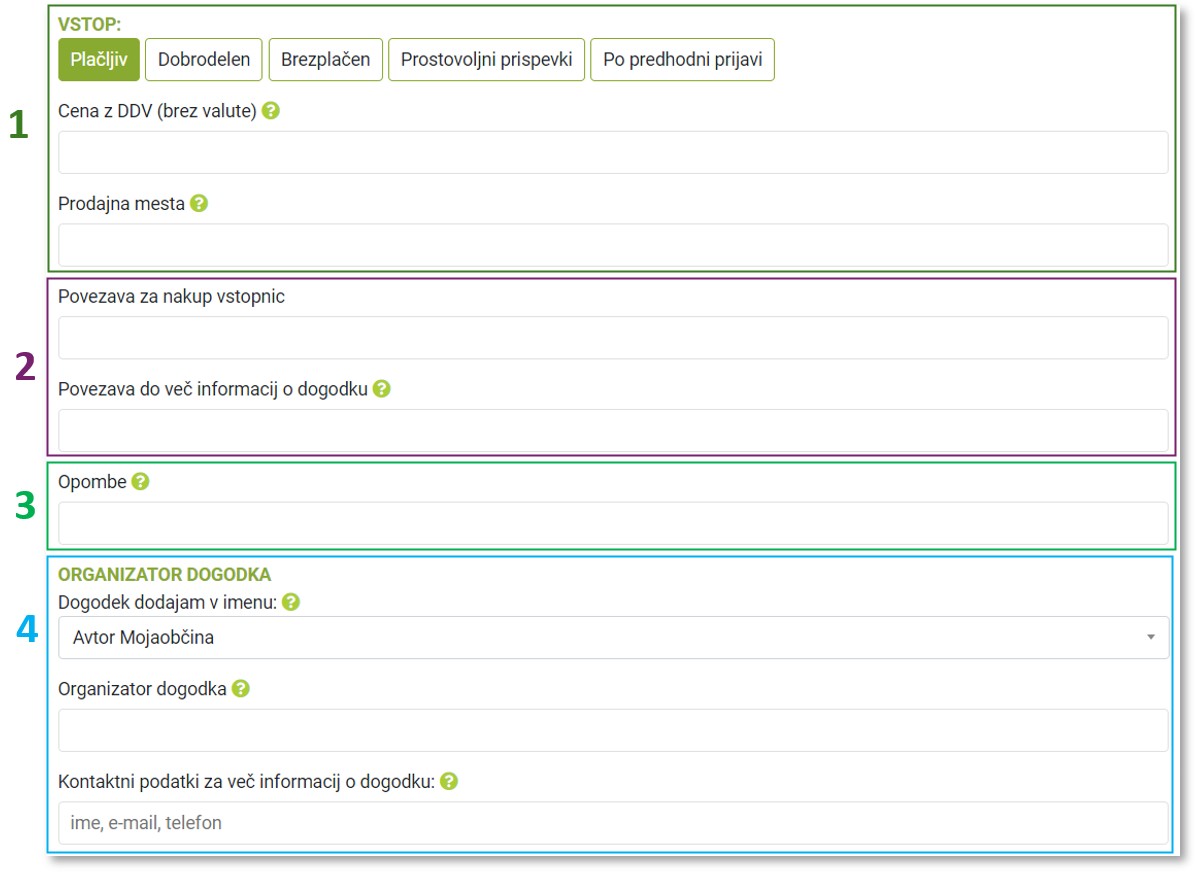Focus the Povezava za nakup vstopnic field

click(612, 338)
